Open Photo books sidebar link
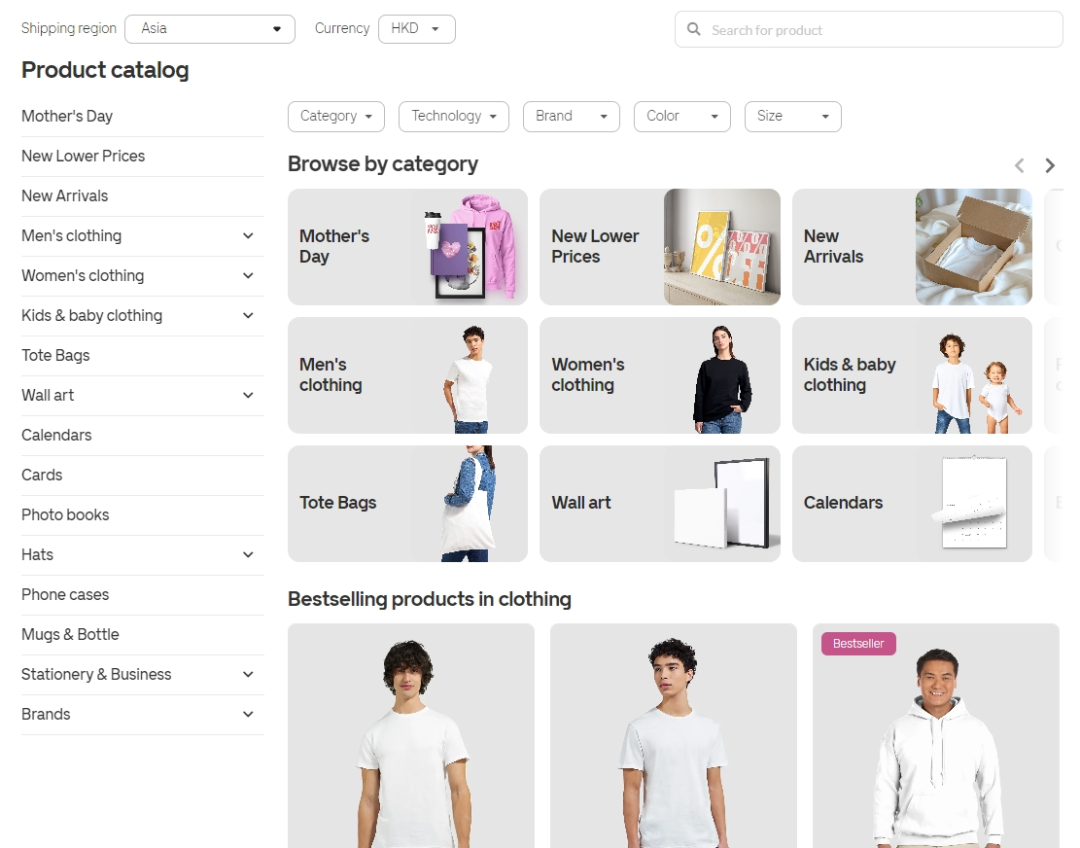This screenshot has width=1080, height=848. click(x=65, y=515)
